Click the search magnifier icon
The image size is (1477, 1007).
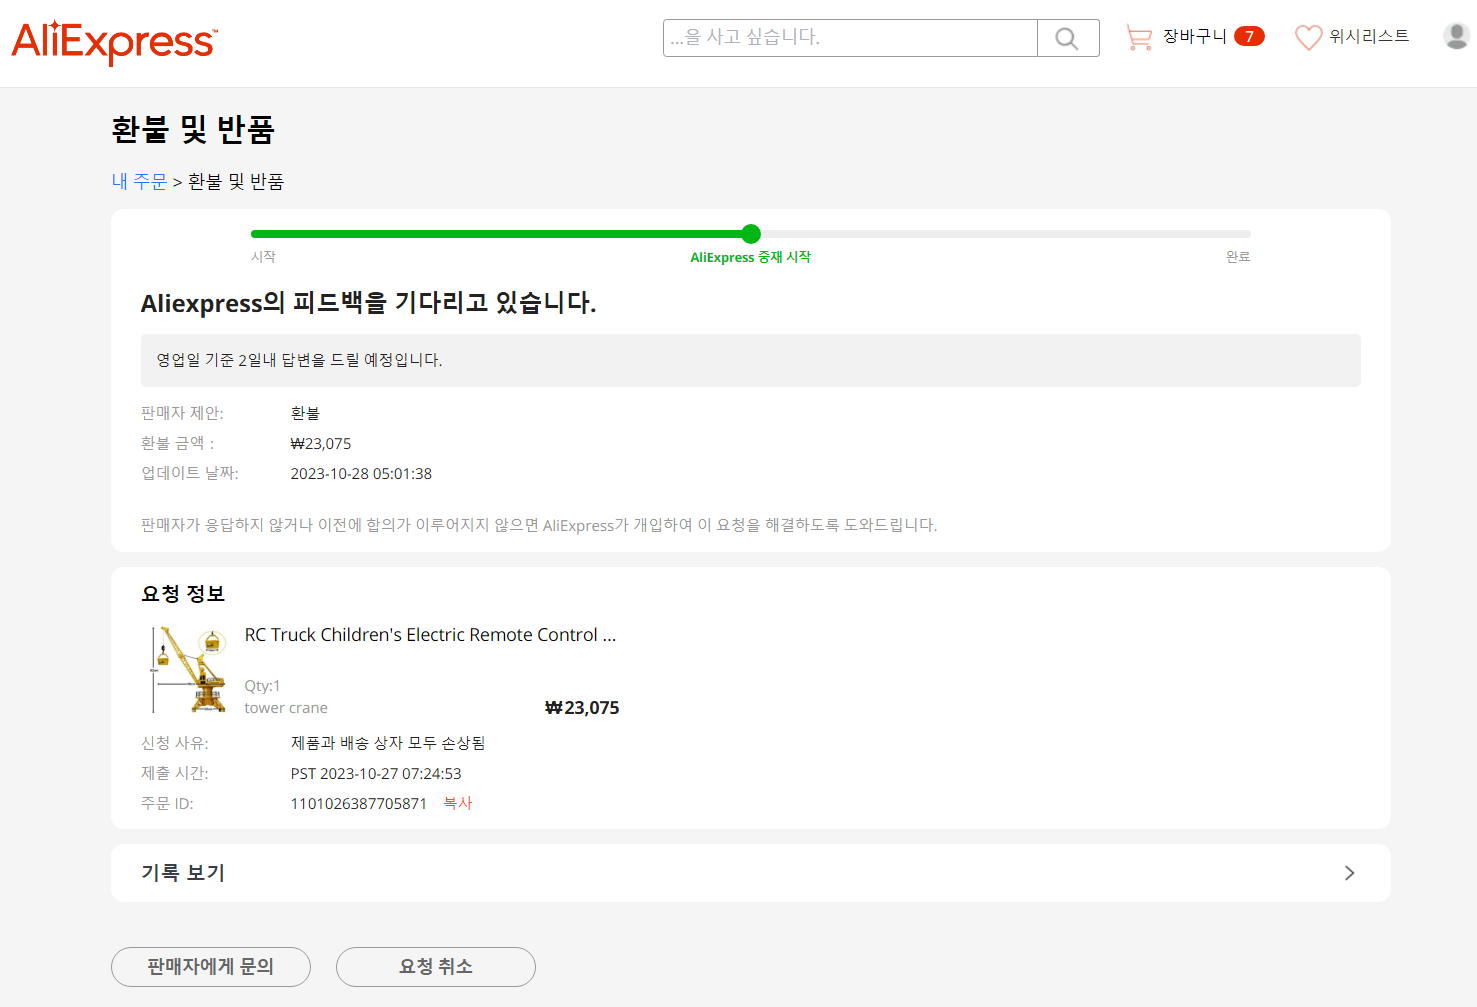click(x=1067, y=38)
